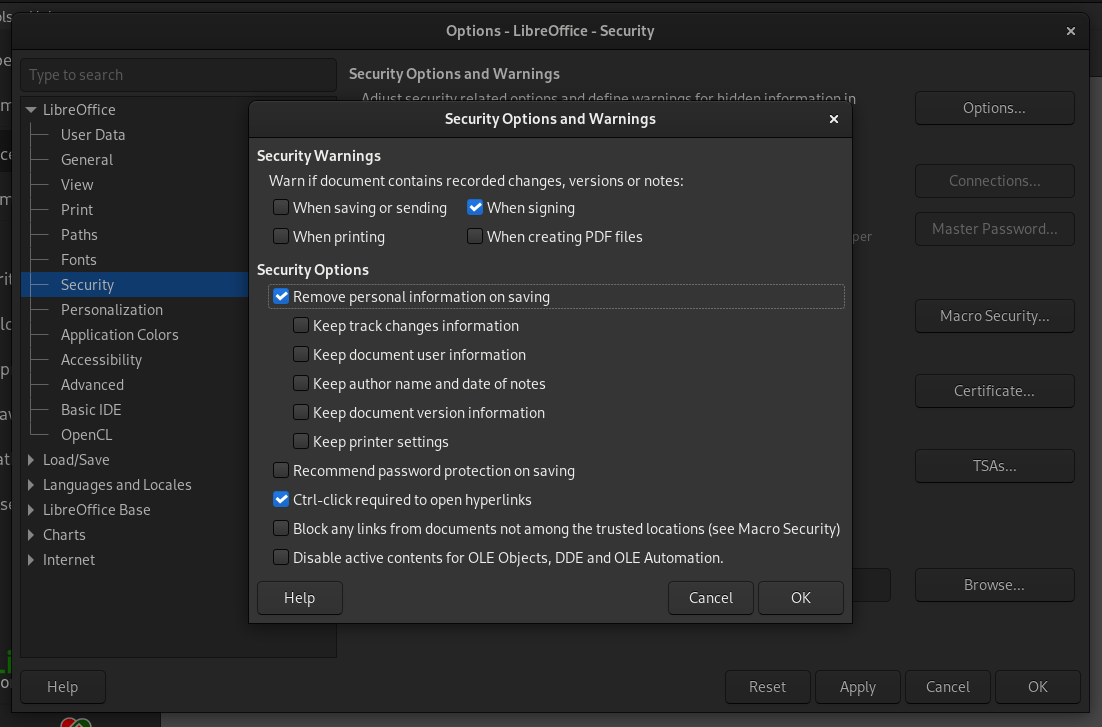Enable warning when saving or sending
This screenshot has height=727, width=1102.
click(x=281, y=207)
